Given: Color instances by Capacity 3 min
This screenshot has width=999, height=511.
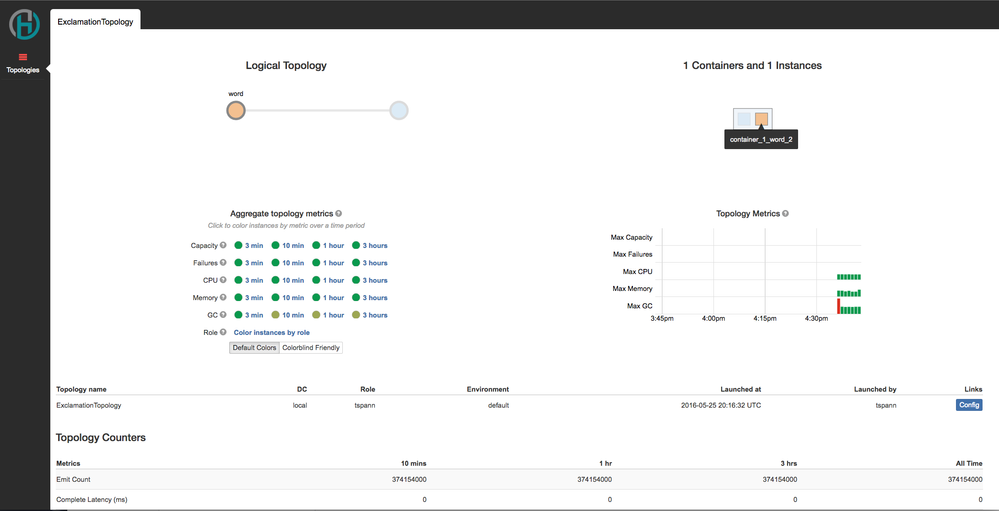Looking at the screenshot, I should pos(248,245).
